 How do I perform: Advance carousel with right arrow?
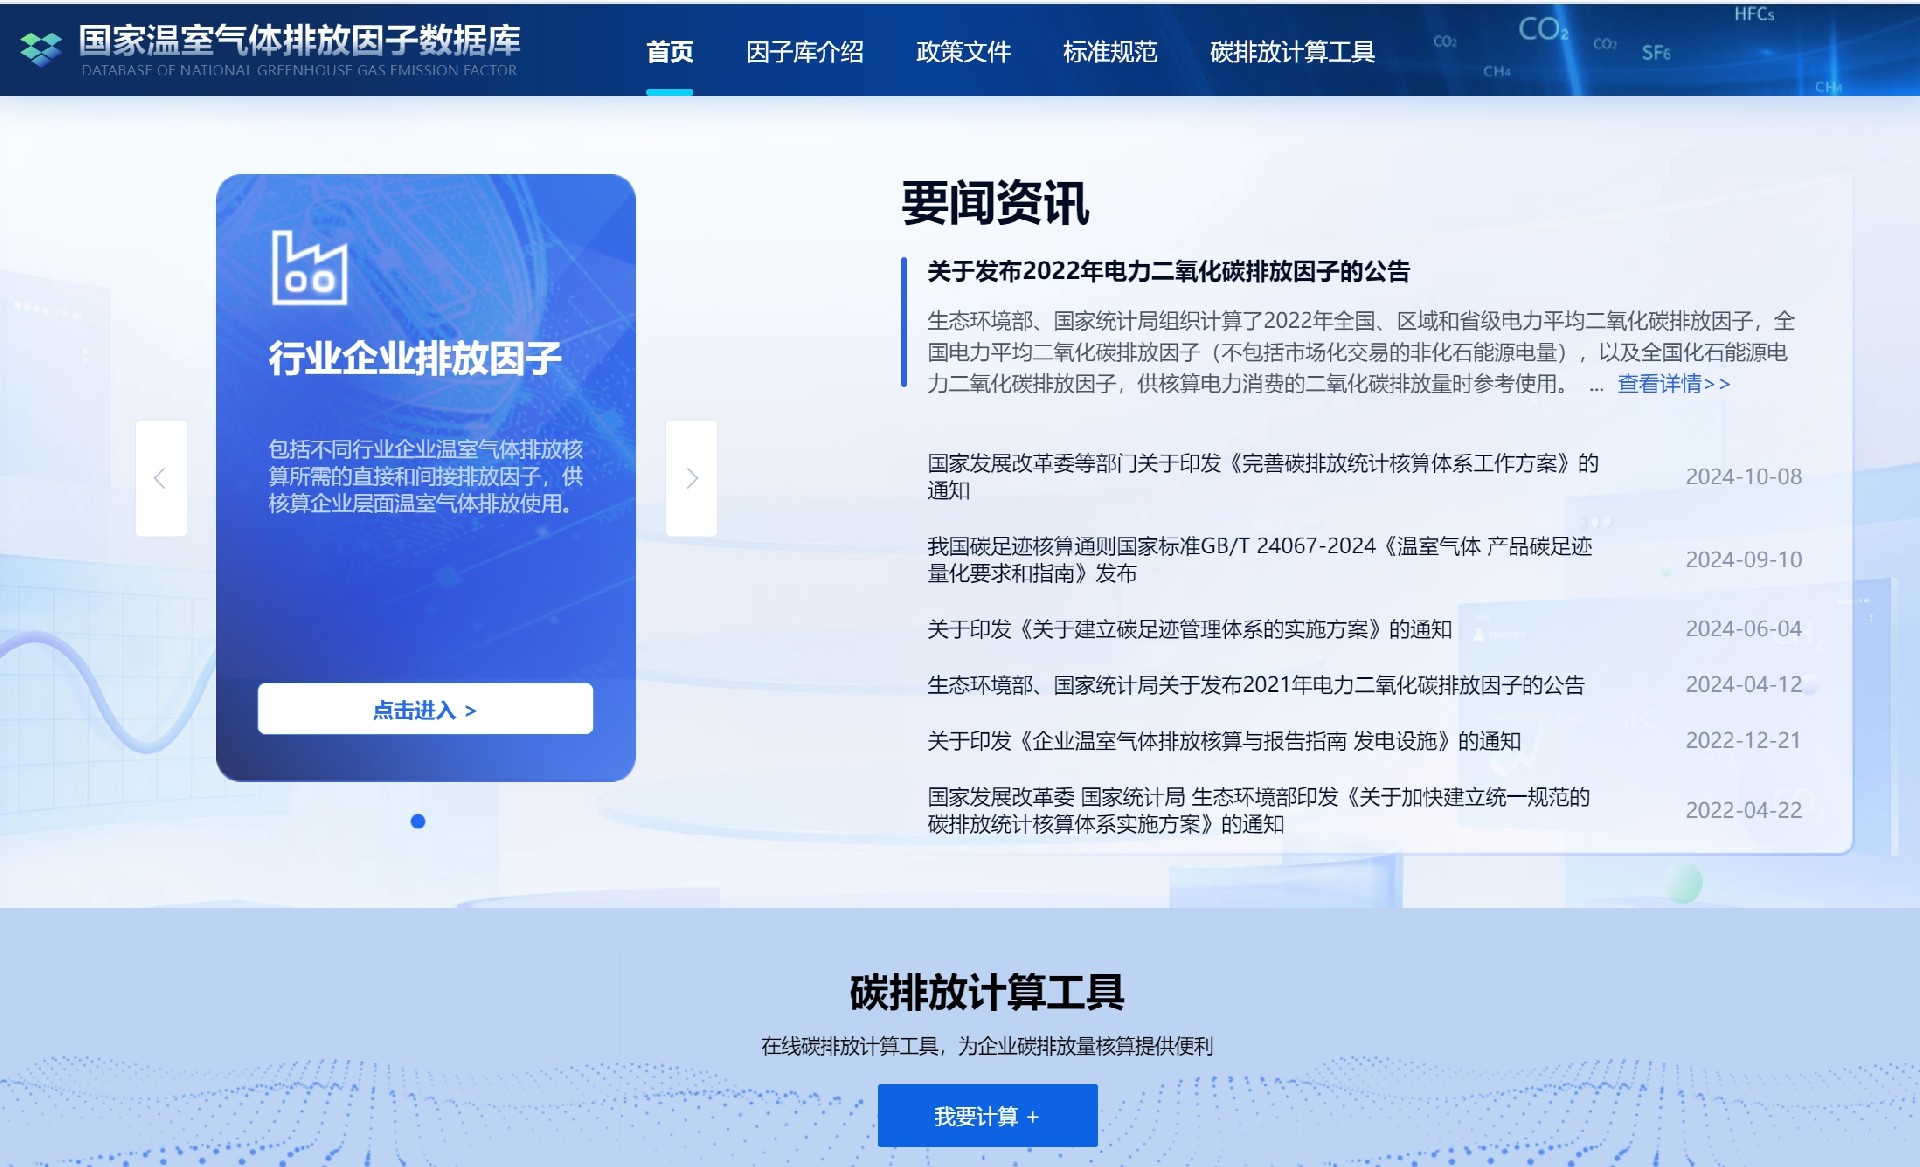pyautogui.click(x=691, y=478)
